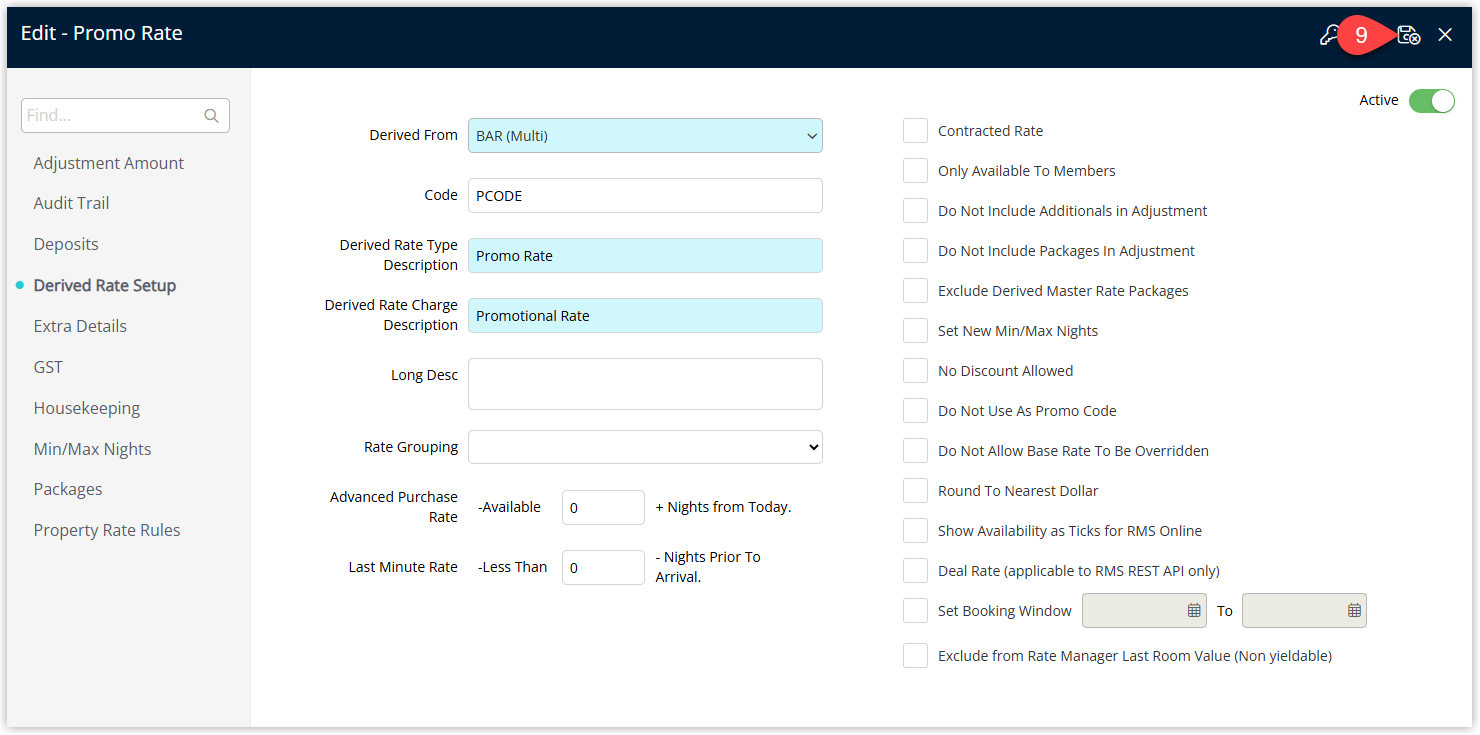Check Do Not Allow Base Rate Overridden
Image resolution: width=1480 pixels, height=735 pixels.
[915, 451]
